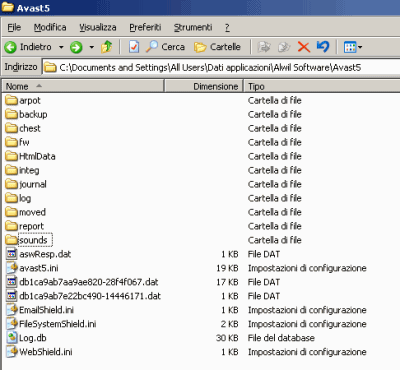
Task: Click the 30 KB size of Log.db
Action: (227, 338)
